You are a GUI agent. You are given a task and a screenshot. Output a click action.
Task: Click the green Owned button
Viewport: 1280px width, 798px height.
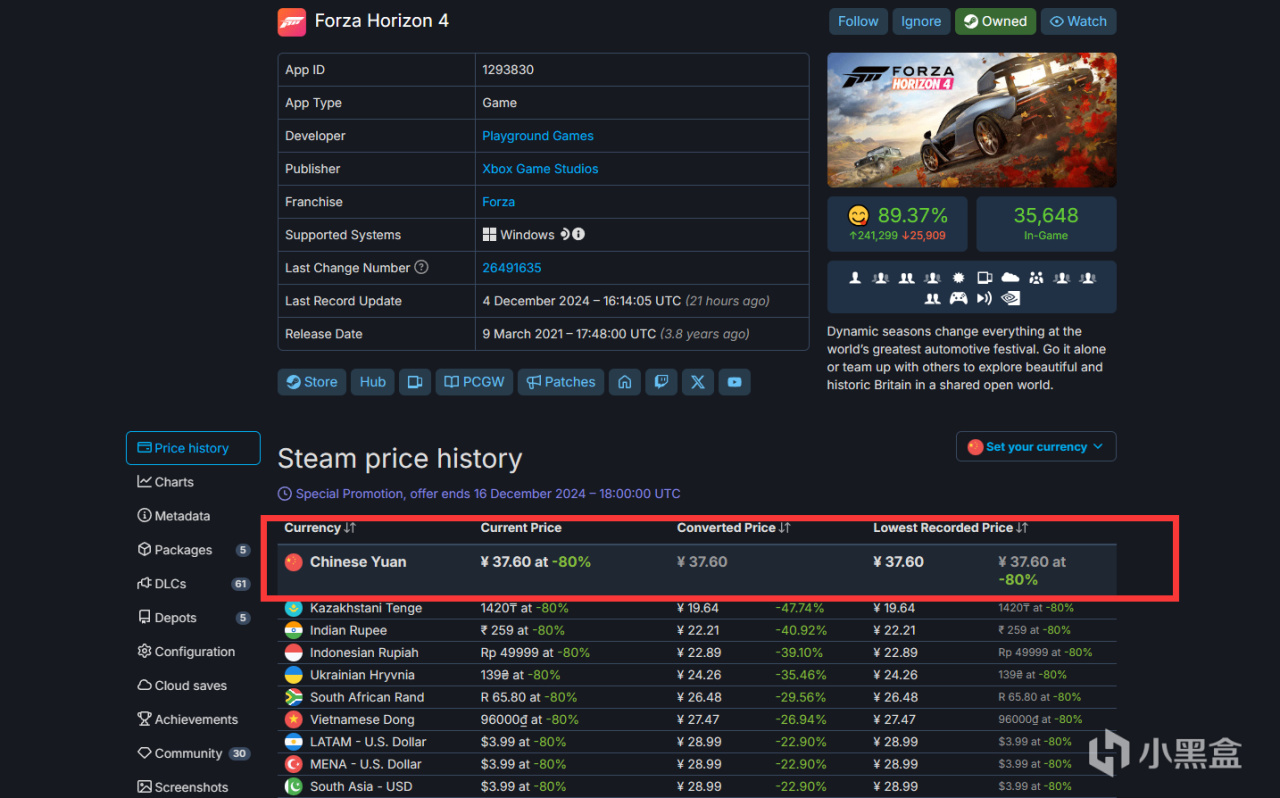(995, 21)
